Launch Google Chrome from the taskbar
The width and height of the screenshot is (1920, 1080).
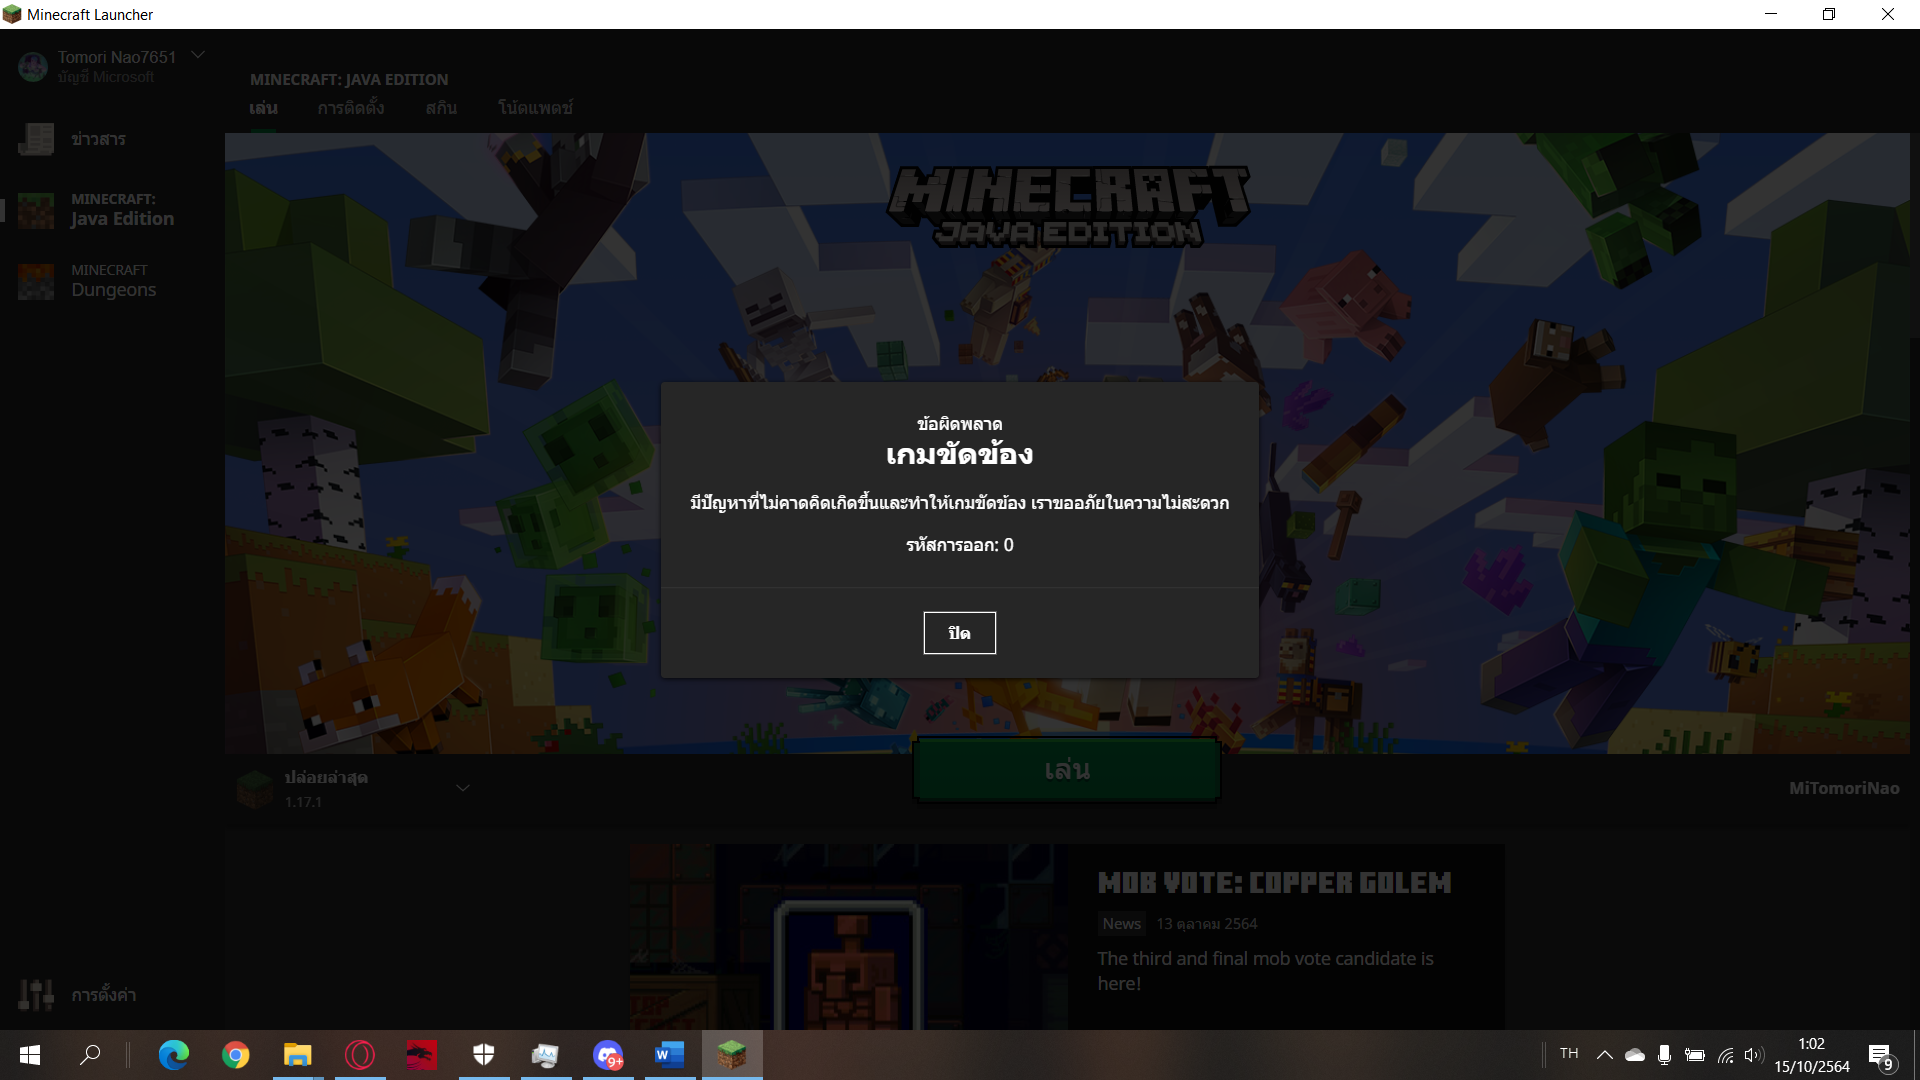(x=236, y=1055)
